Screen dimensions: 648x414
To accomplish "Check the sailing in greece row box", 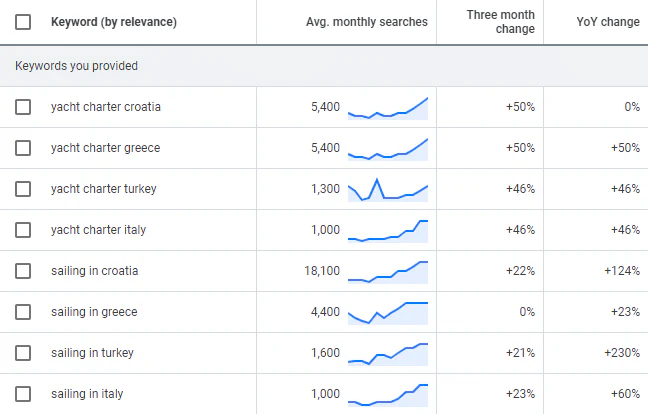I will pyautogui.click(x=23, y=312).
